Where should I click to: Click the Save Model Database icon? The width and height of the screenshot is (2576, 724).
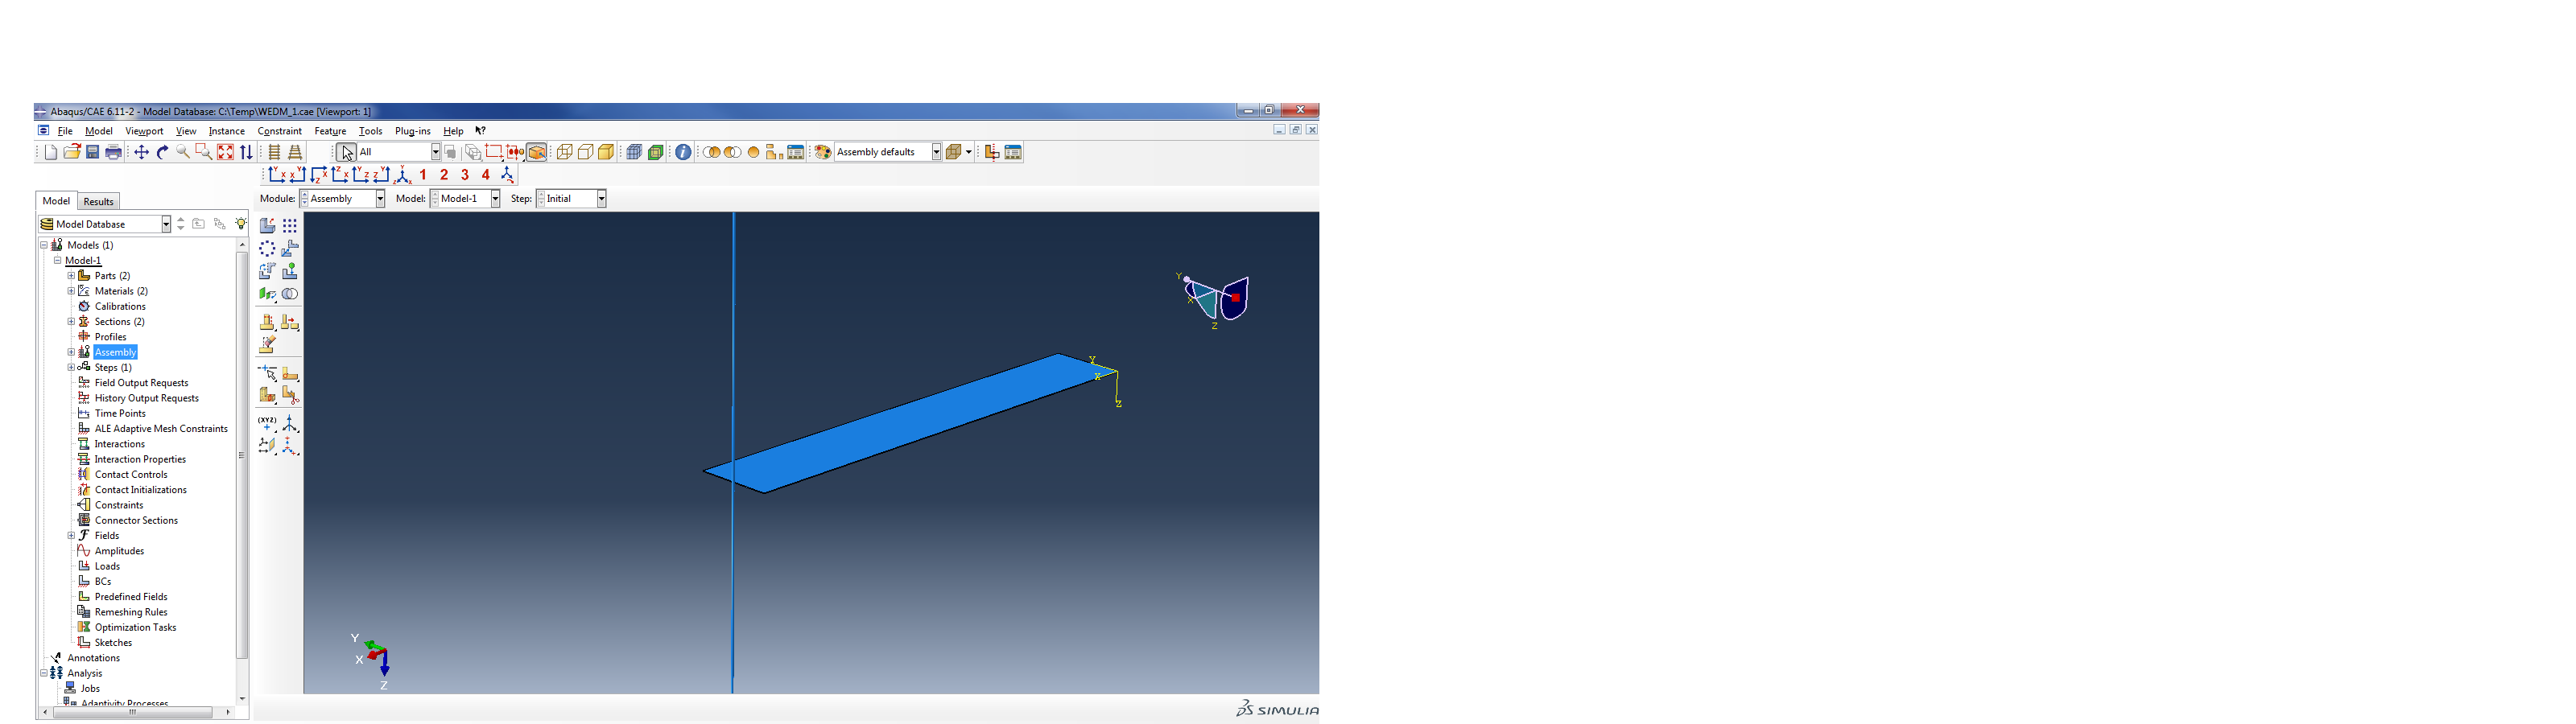pyautogui.click(x=92, y=152)
